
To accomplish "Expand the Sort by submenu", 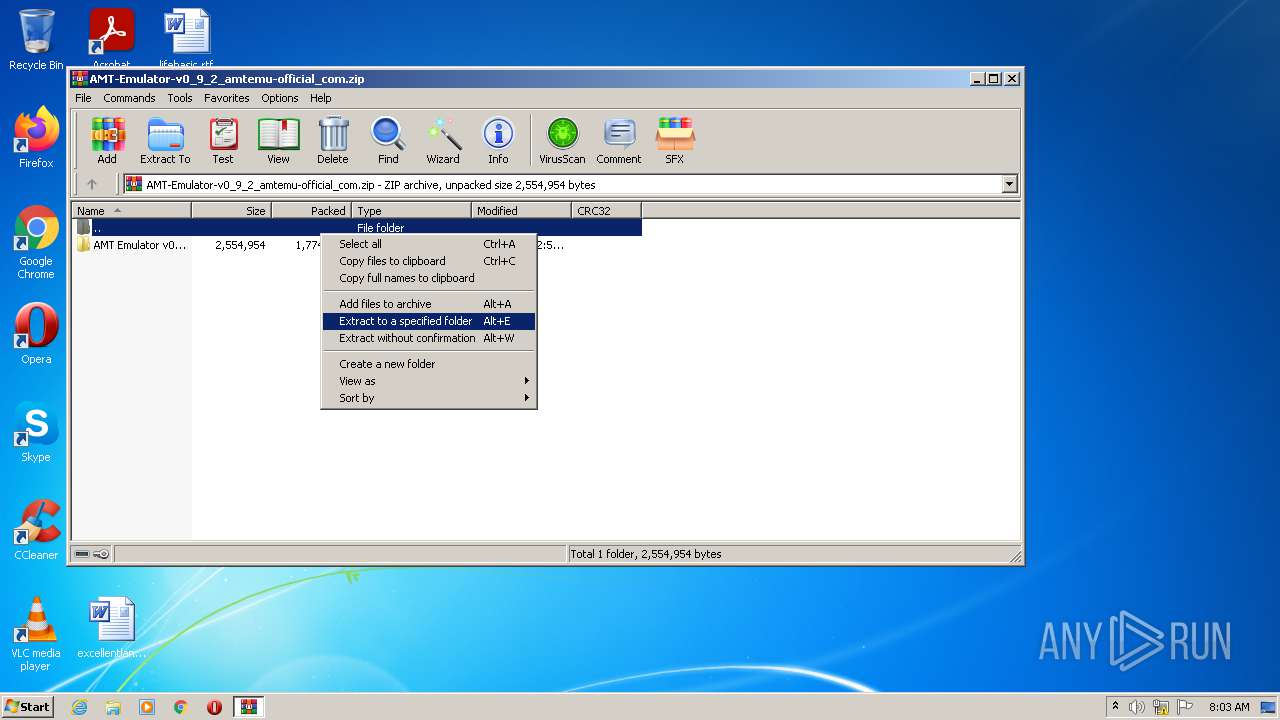I will click(x=429, y=398).
